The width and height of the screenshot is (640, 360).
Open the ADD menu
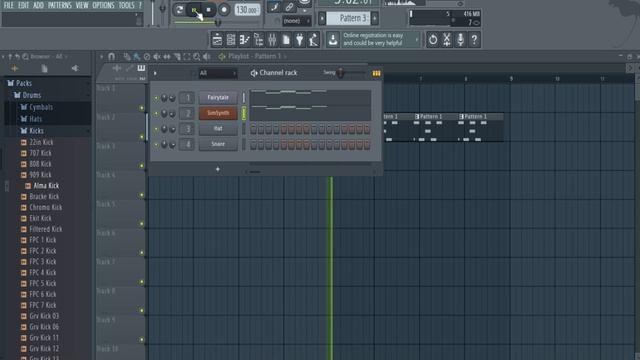pos(38,5)
